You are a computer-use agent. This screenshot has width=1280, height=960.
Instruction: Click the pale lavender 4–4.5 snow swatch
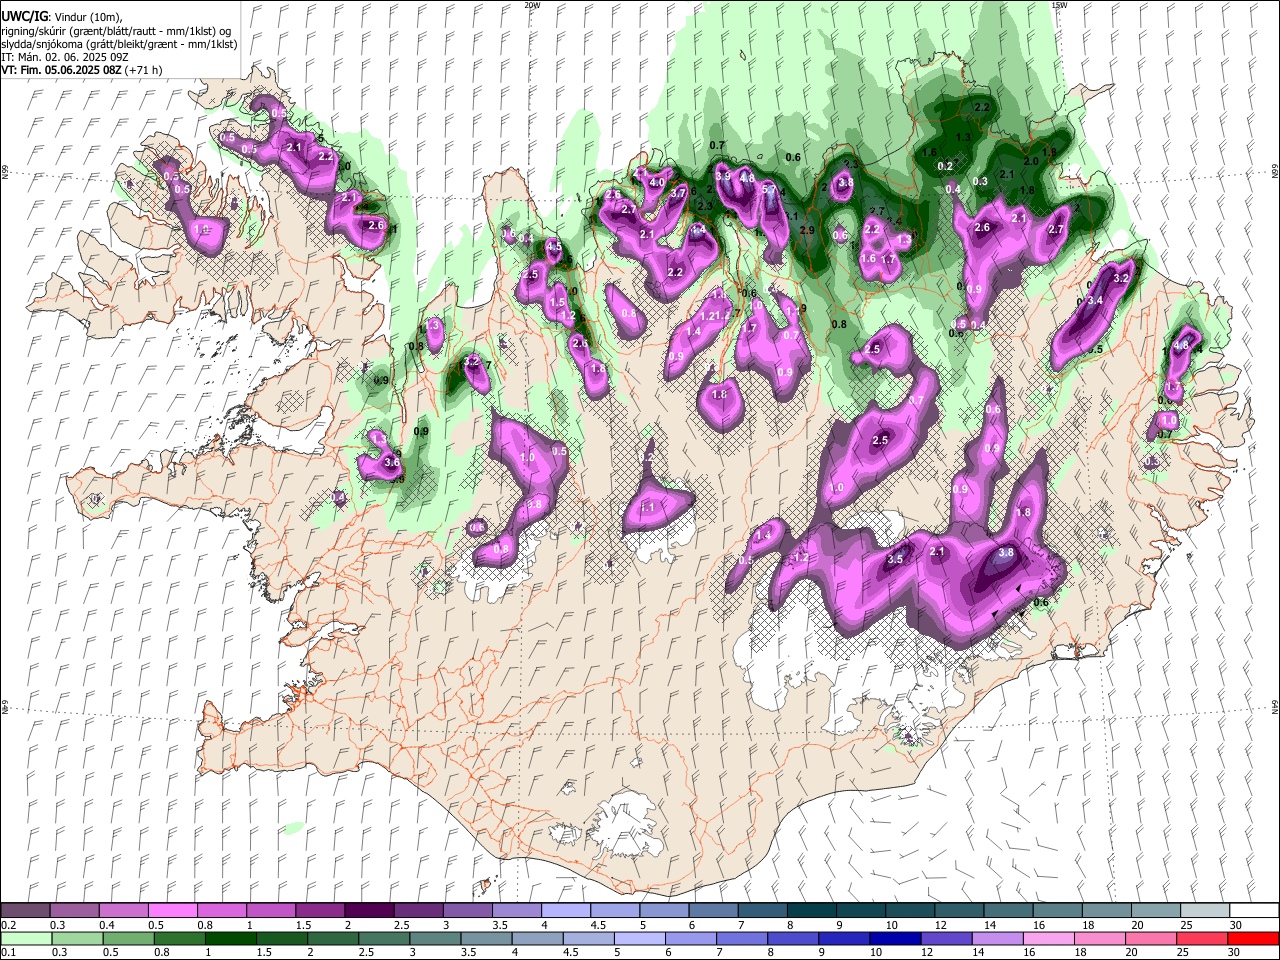coord(566,911)
